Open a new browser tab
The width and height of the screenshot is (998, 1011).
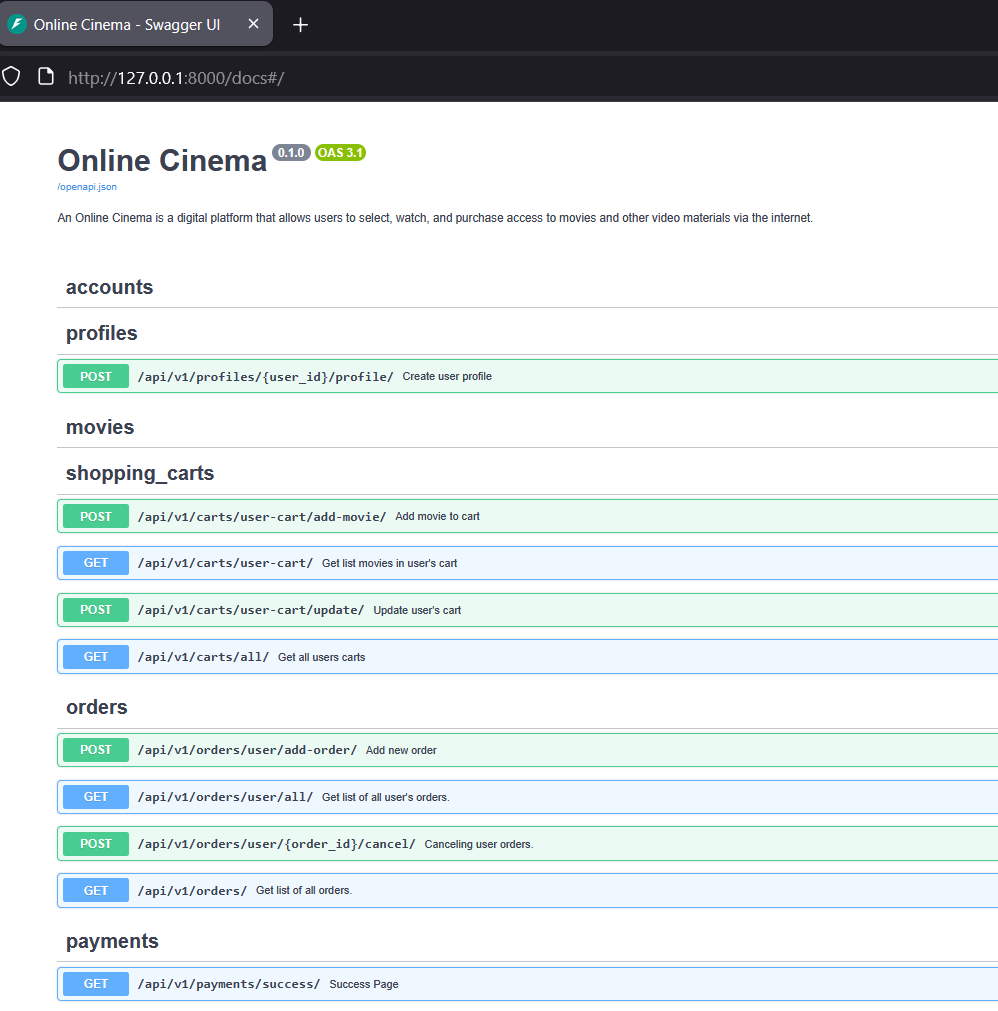(x=300, y=25)
